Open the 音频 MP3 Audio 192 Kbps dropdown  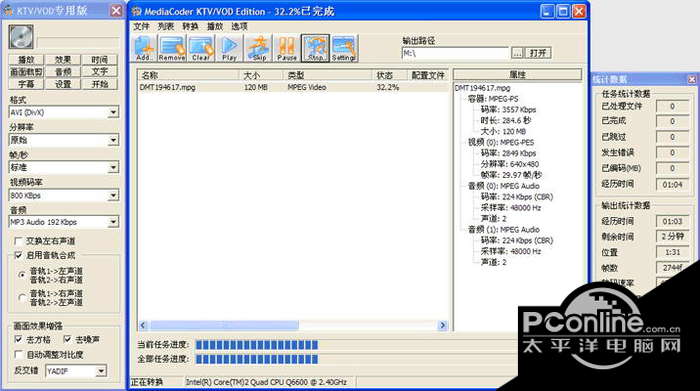coord(113,222)
